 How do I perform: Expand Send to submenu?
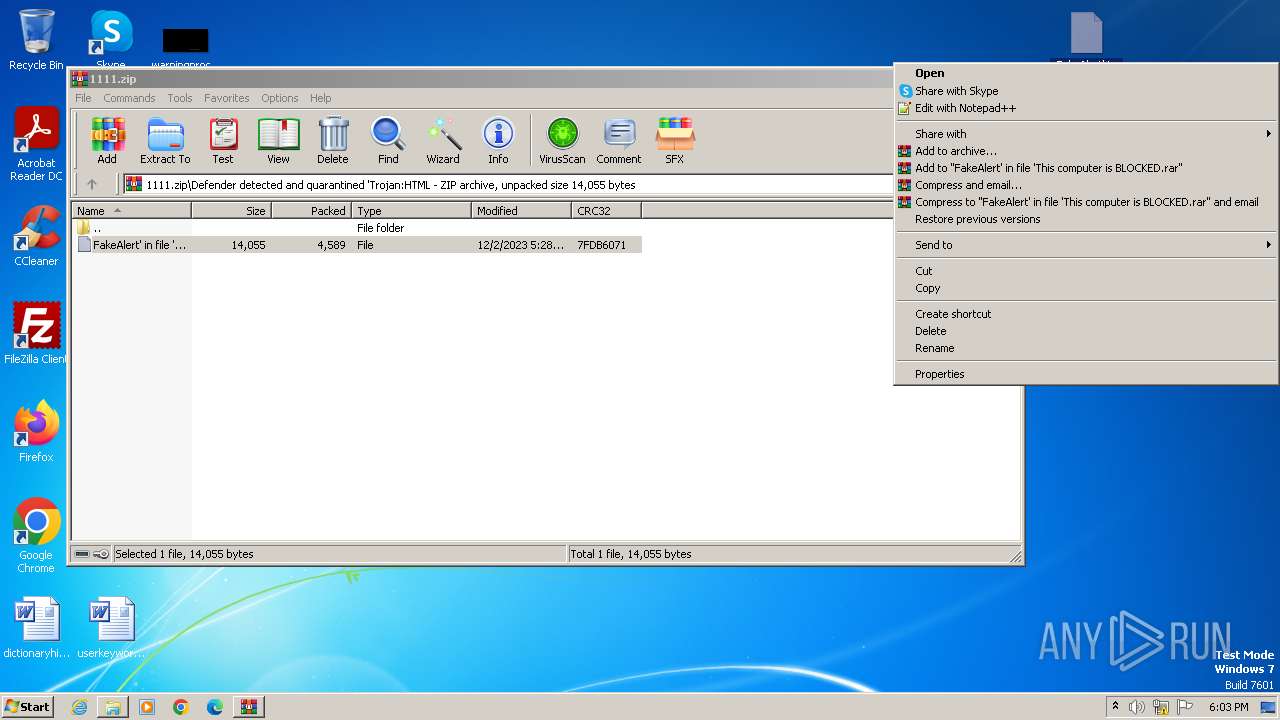click(1085, 245)
